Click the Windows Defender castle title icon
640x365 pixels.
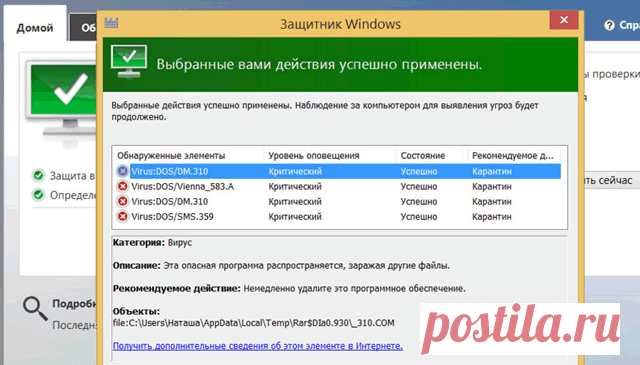coord(111,23)
